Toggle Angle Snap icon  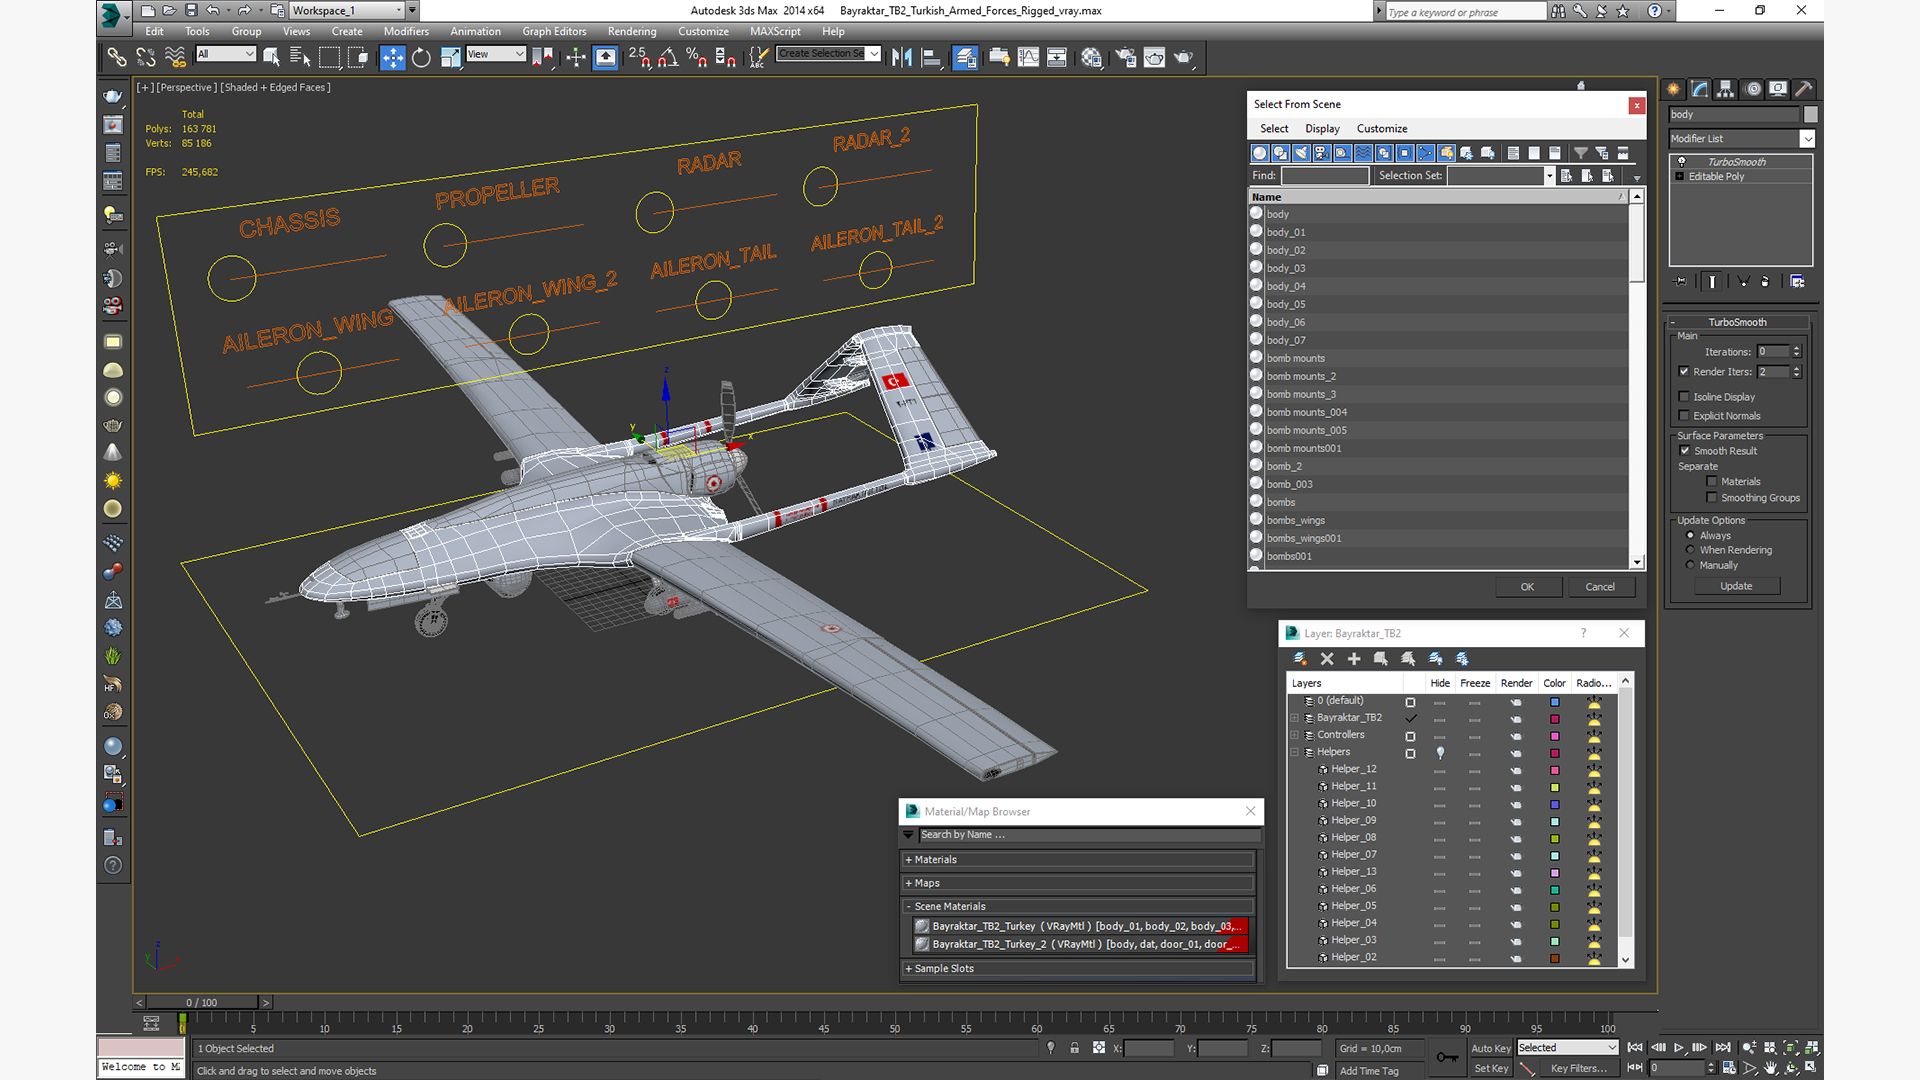(x=668, y=58)
